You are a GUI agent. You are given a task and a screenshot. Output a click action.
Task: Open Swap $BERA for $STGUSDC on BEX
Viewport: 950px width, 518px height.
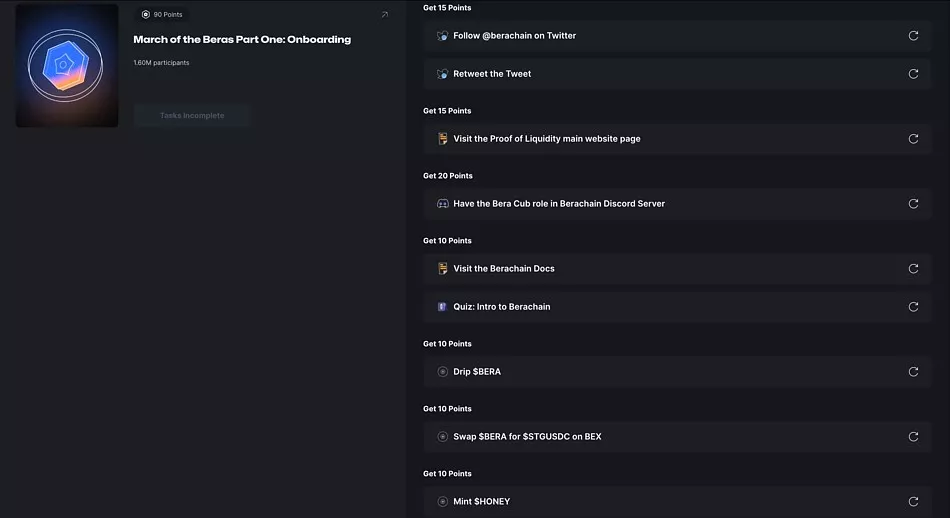527,437
